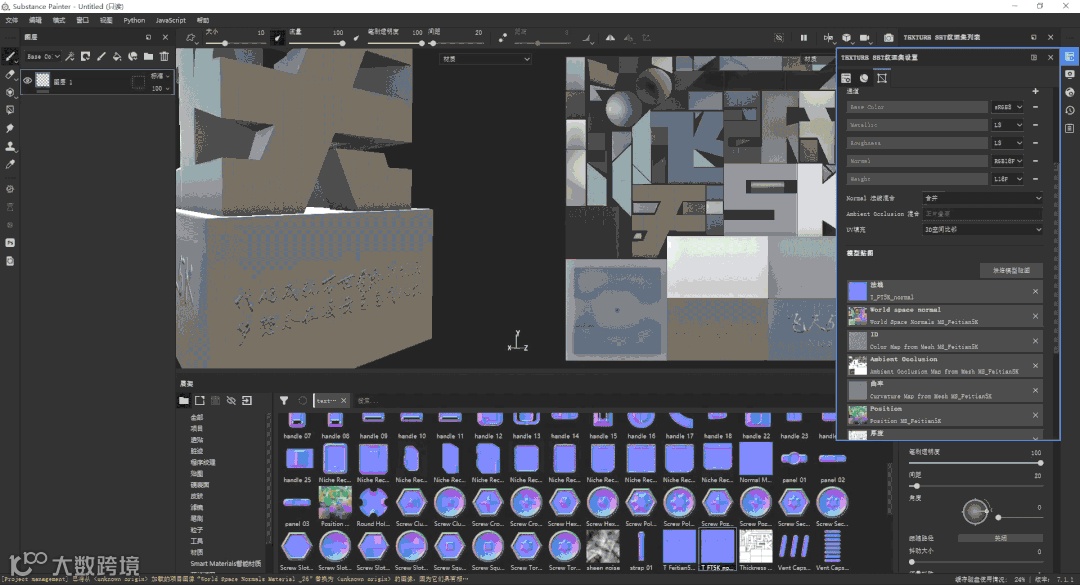Select the Projection tool in left toolbar
Viewport: 1080px width, 585px height.
point(10,92)
